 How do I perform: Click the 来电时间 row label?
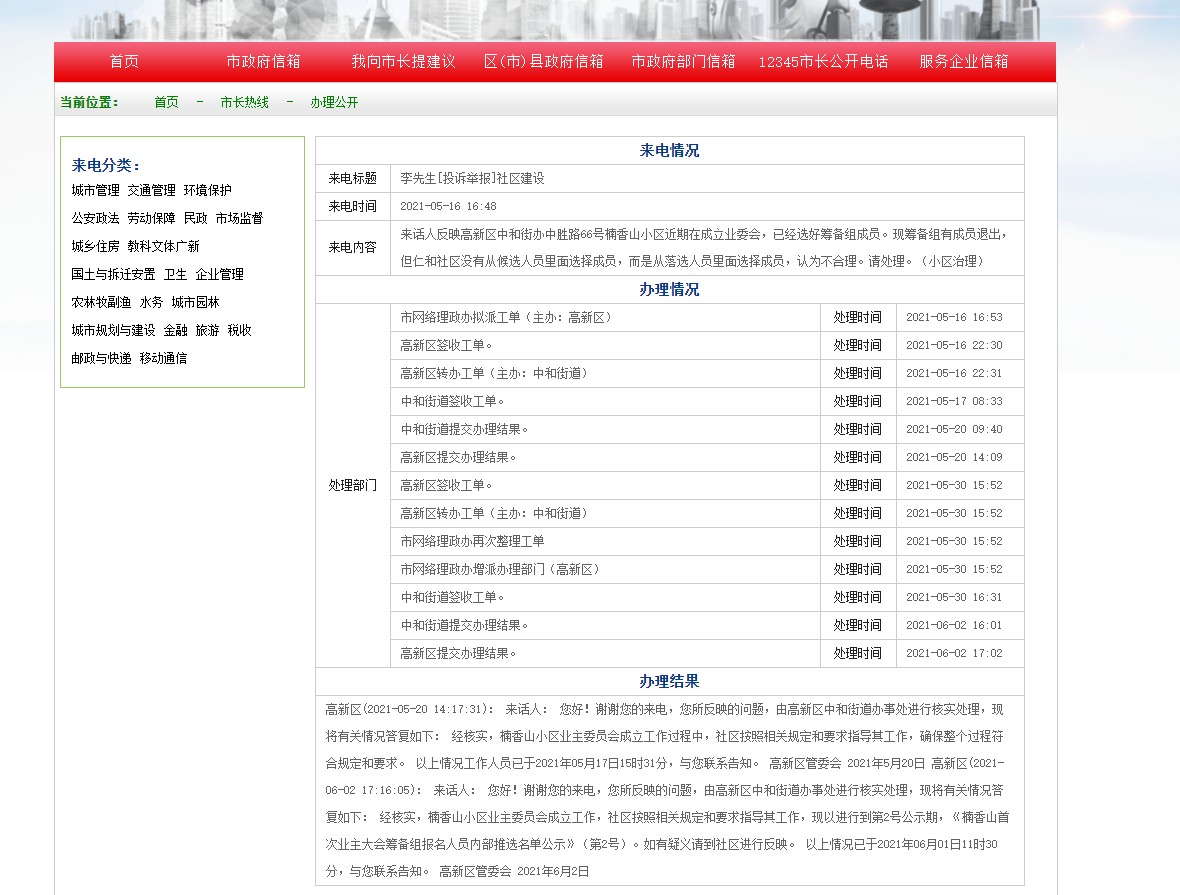point(352,206)
